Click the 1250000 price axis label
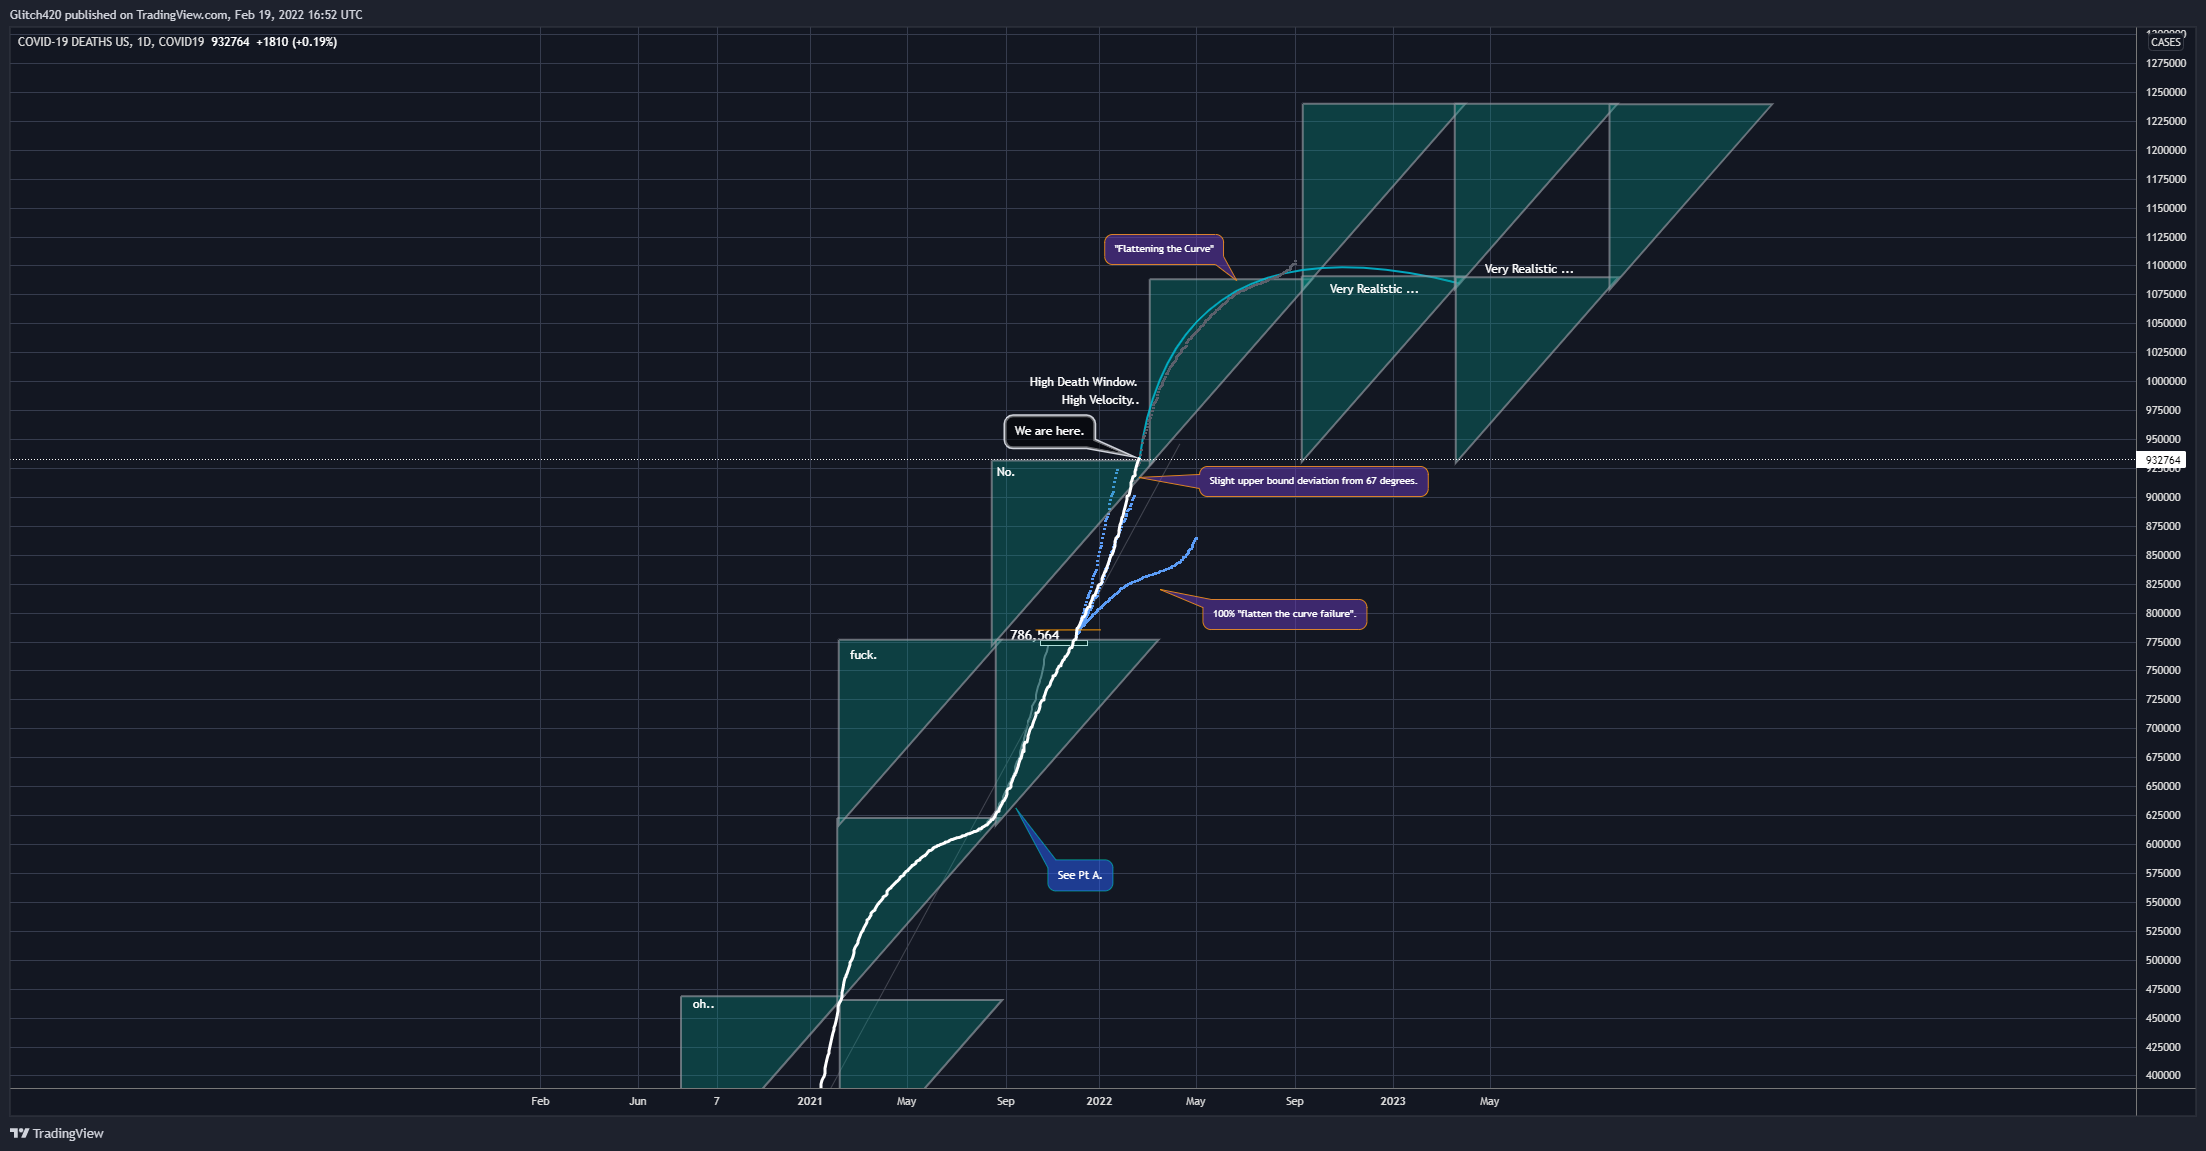This screenshot has width=2206, height=1151. [2165, 92]
